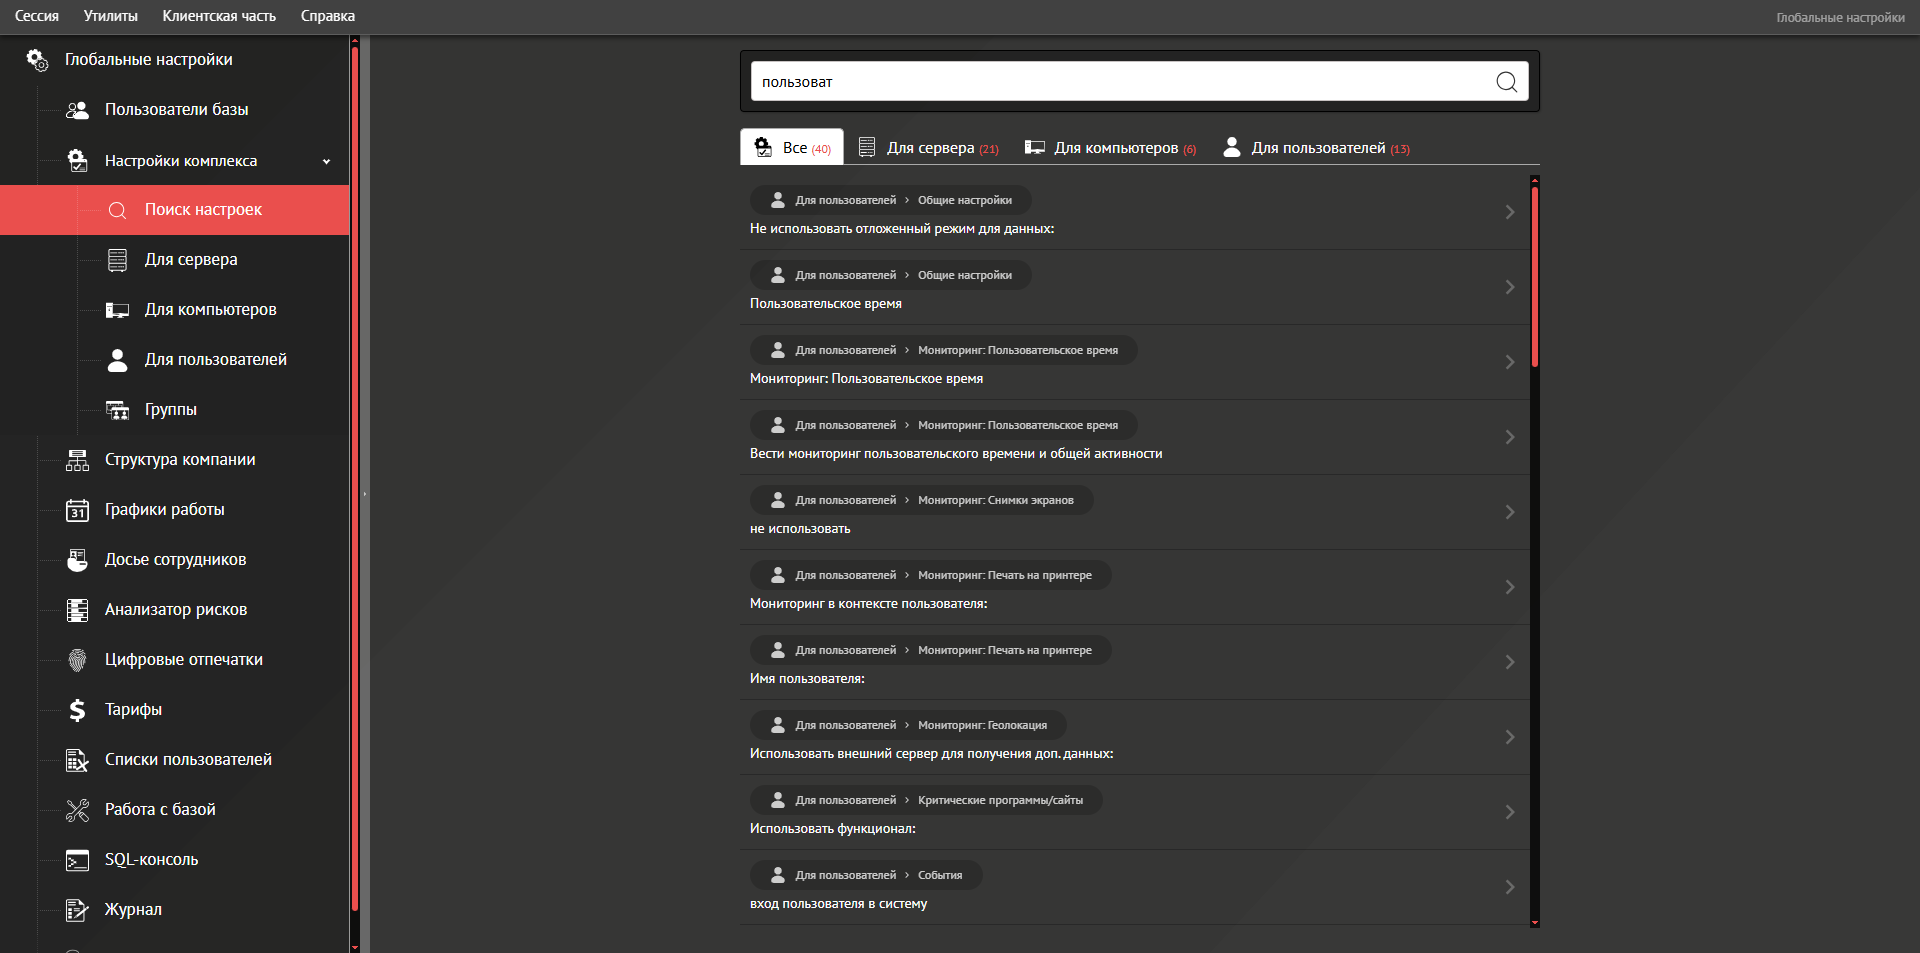Click the Анализатор рисков icon
This screenshot has height=953, width=1920.
(x=77, y=610)
